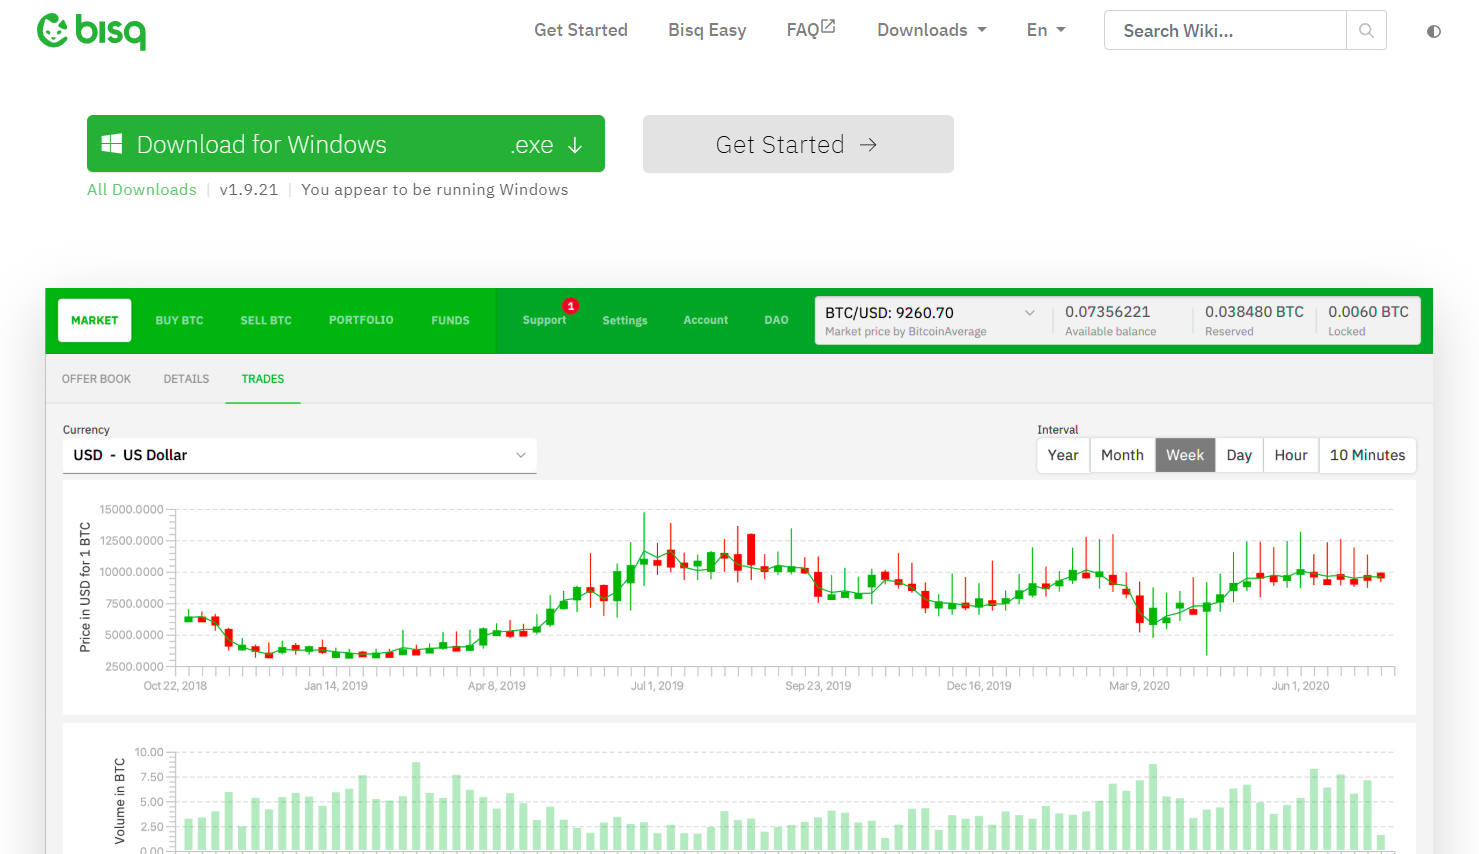Set interval to Day

[1239, 455]
